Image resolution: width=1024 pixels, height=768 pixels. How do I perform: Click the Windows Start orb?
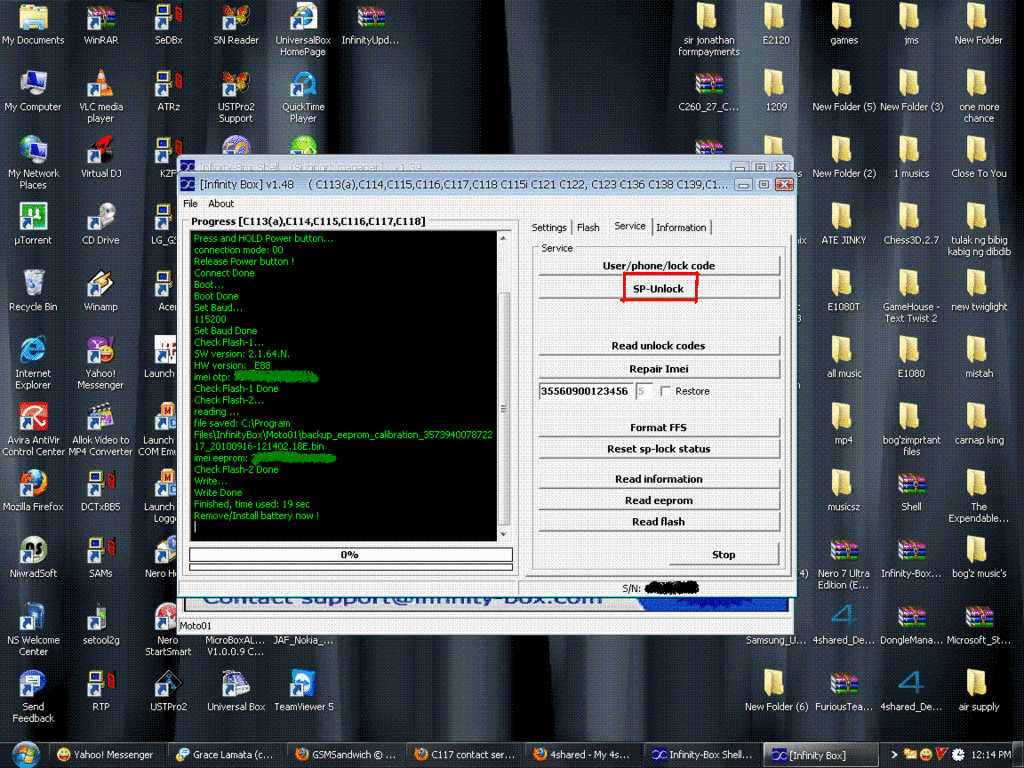[x=24, y=753]
